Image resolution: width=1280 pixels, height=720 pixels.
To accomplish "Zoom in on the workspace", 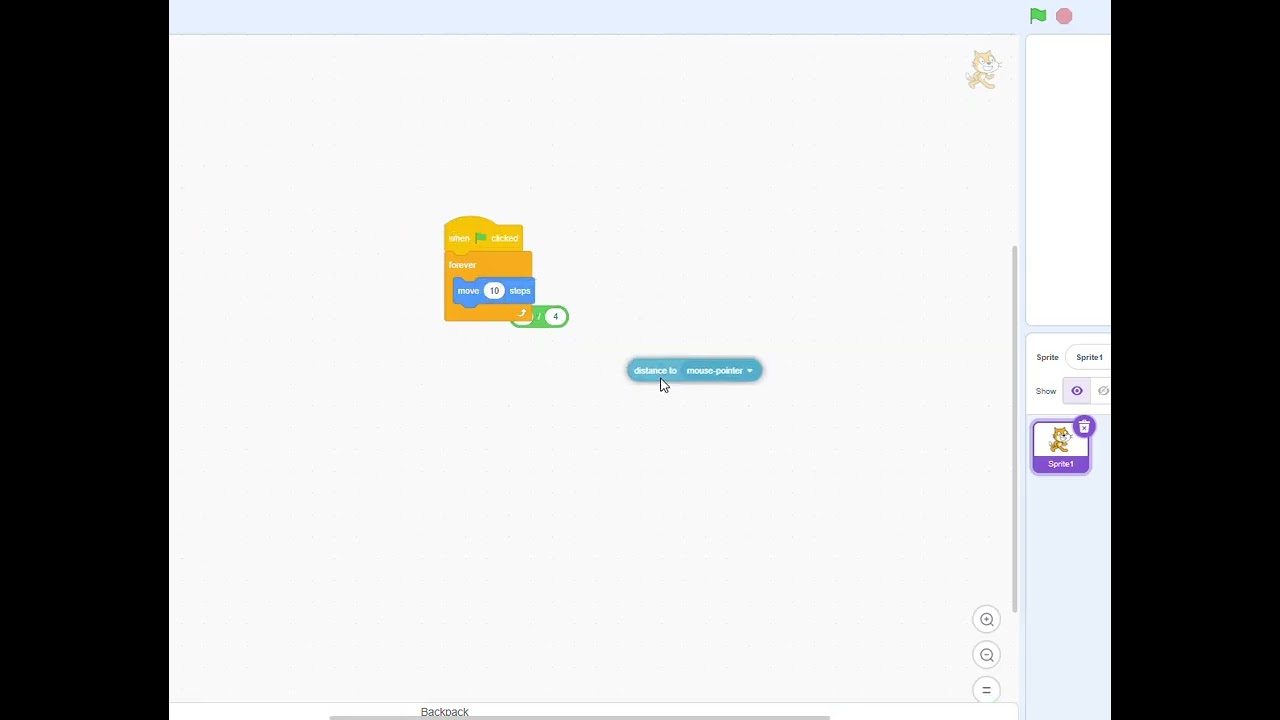I will point(986,619).
